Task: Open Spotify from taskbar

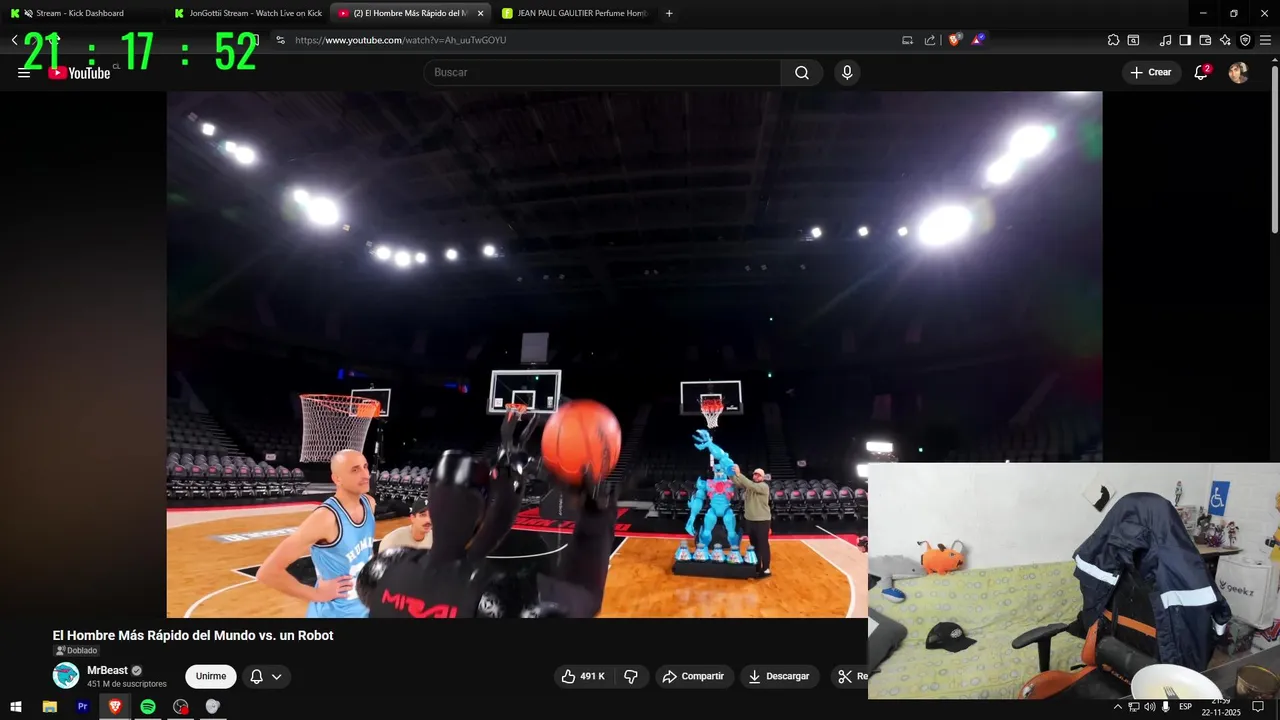Action: [x=148, y=707]
